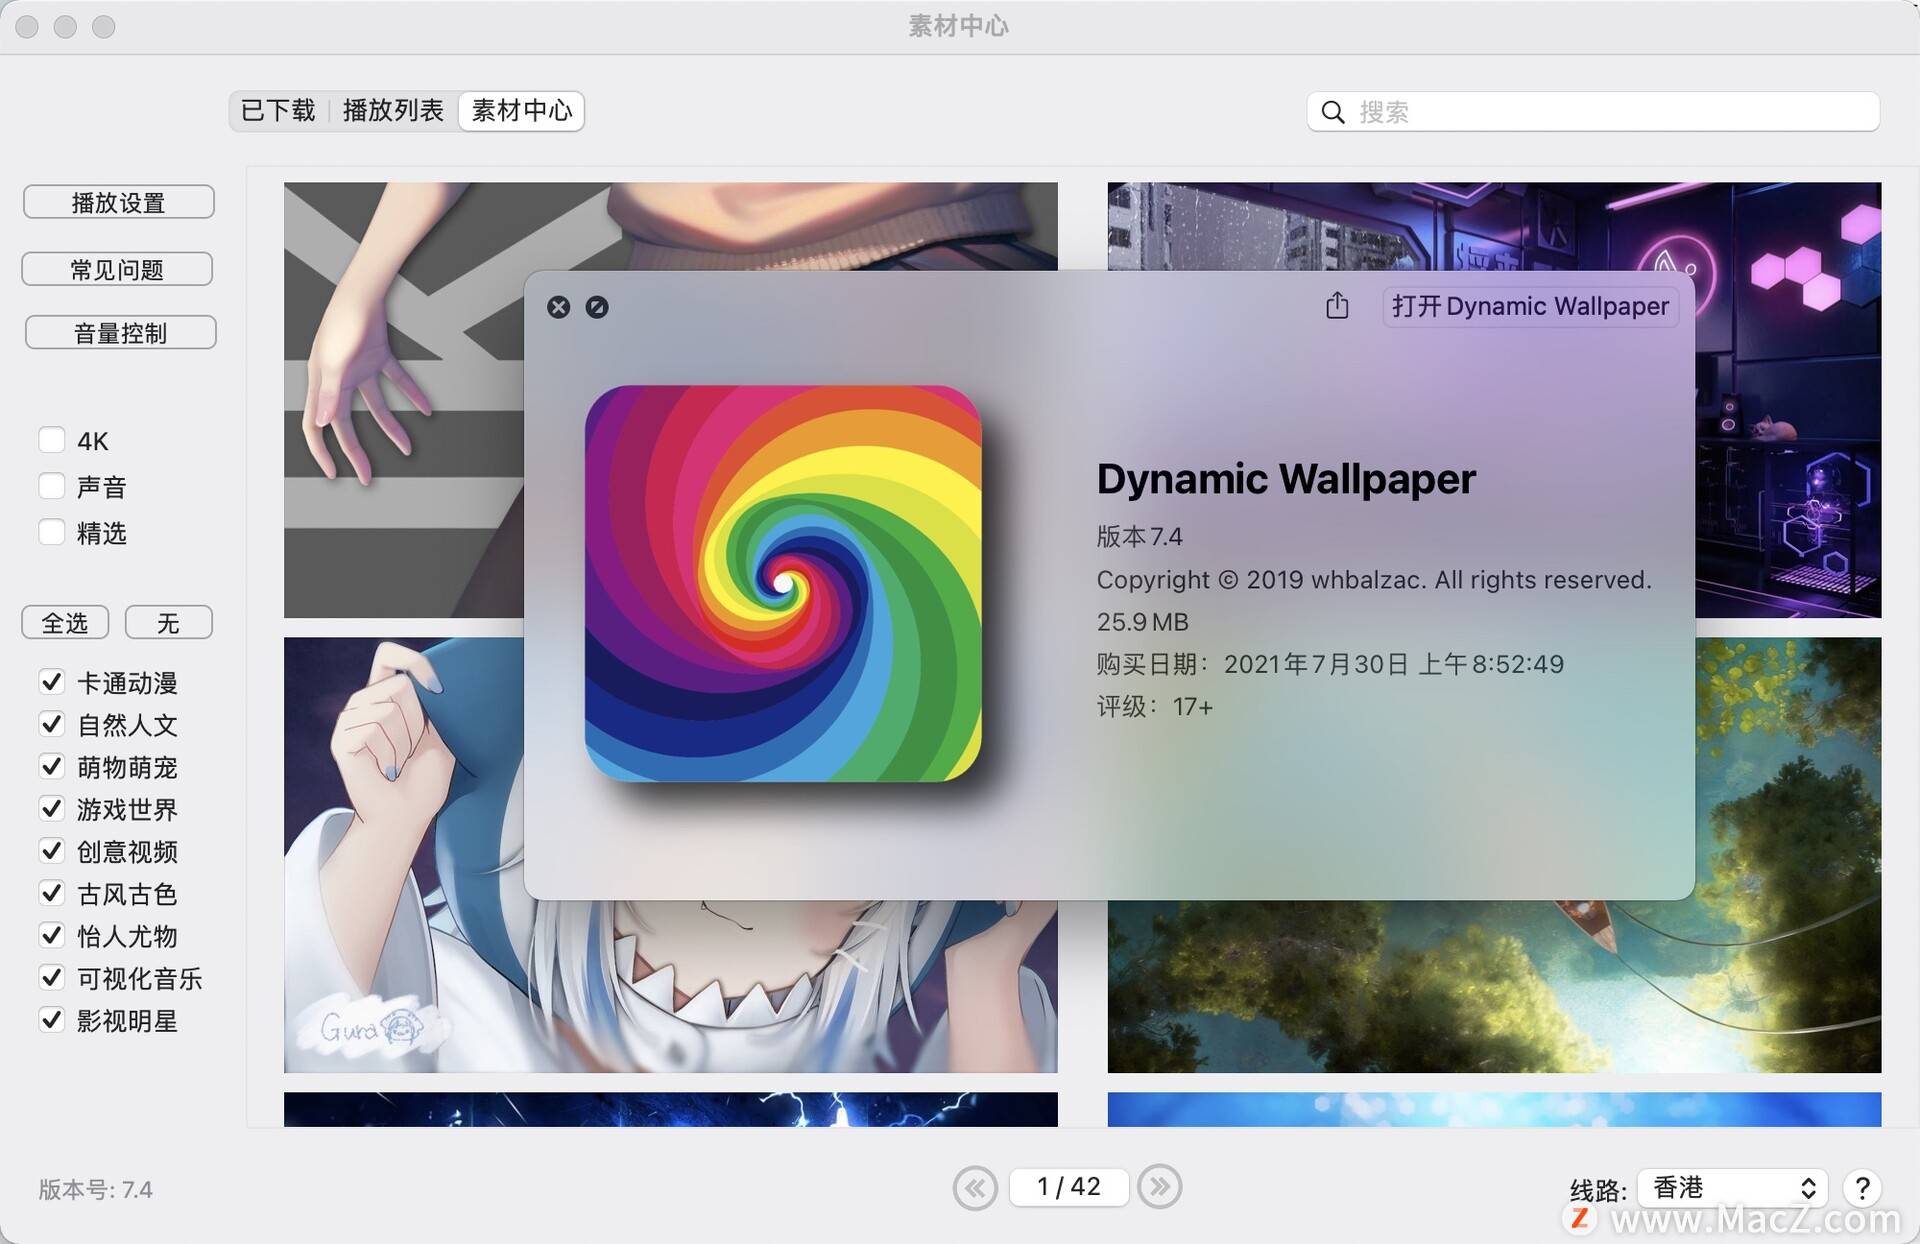The width and height of the screenshot is (1920, 1244).
Task: Enable the 精选 filter checkbox
Action: pyautogui.click(x=52, y=532)
